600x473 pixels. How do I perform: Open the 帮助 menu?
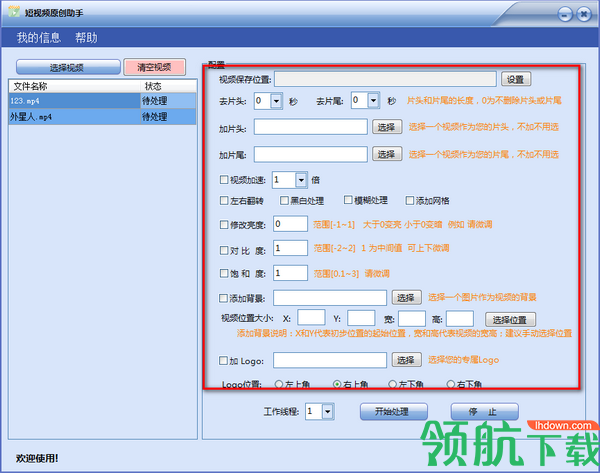[x=86, y=38]
